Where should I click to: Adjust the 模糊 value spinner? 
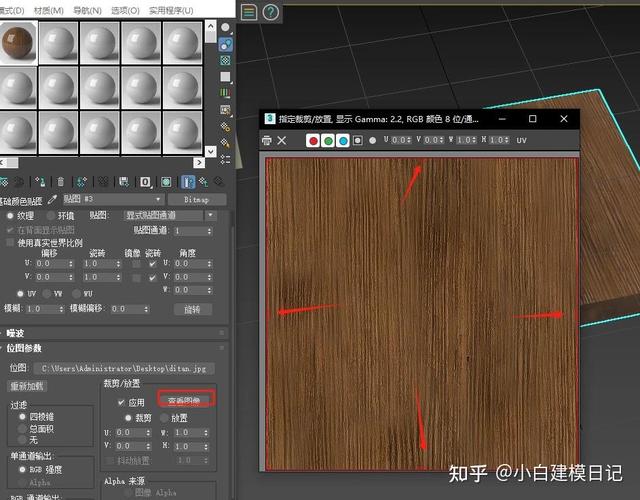pos(61,309)
